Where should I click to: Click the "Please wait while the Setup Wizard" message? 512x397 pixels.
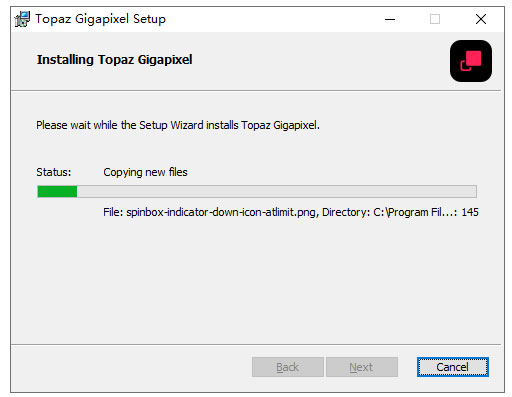[x=178, y=125]
